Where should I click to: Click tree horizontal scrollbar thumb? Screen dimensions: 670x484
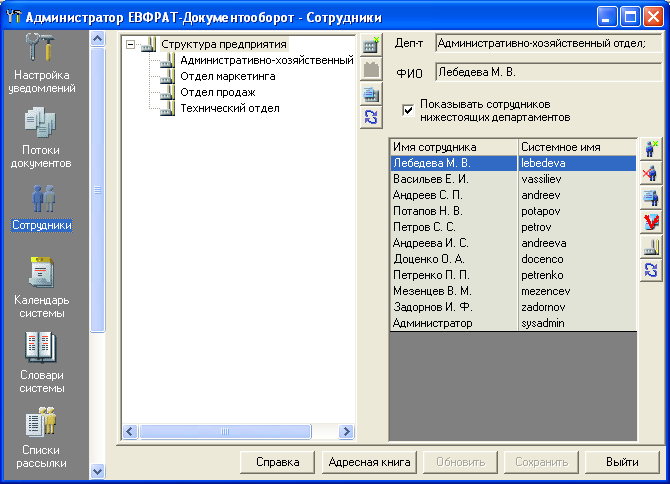coord(225,432)
